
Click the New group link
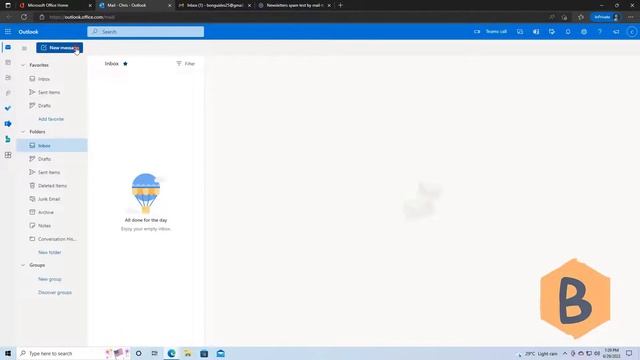pos(49,279)
